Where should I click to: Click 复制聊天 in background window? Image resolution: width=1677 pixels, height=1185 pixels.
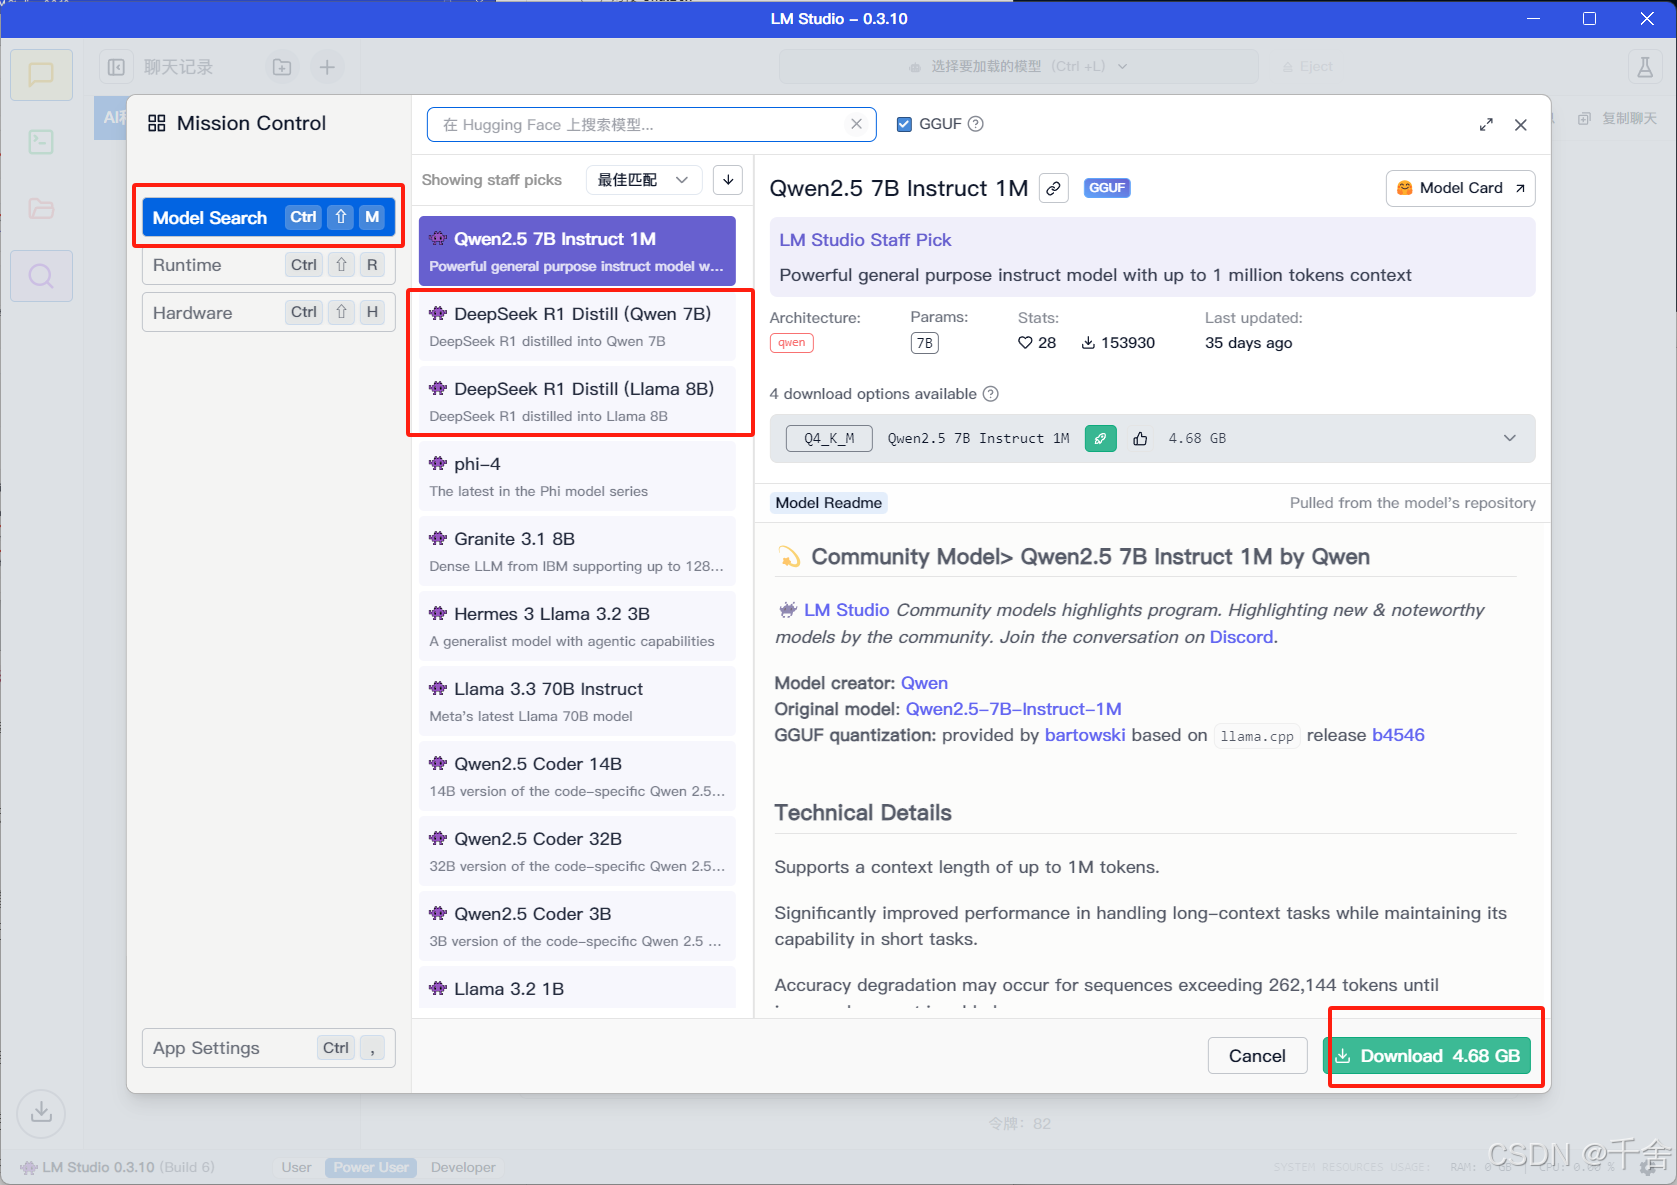[1618, 118]
